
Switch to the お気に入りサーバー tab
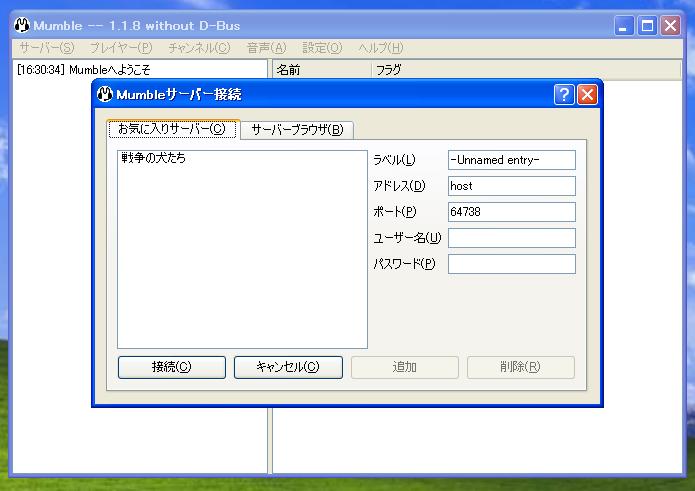171,130
